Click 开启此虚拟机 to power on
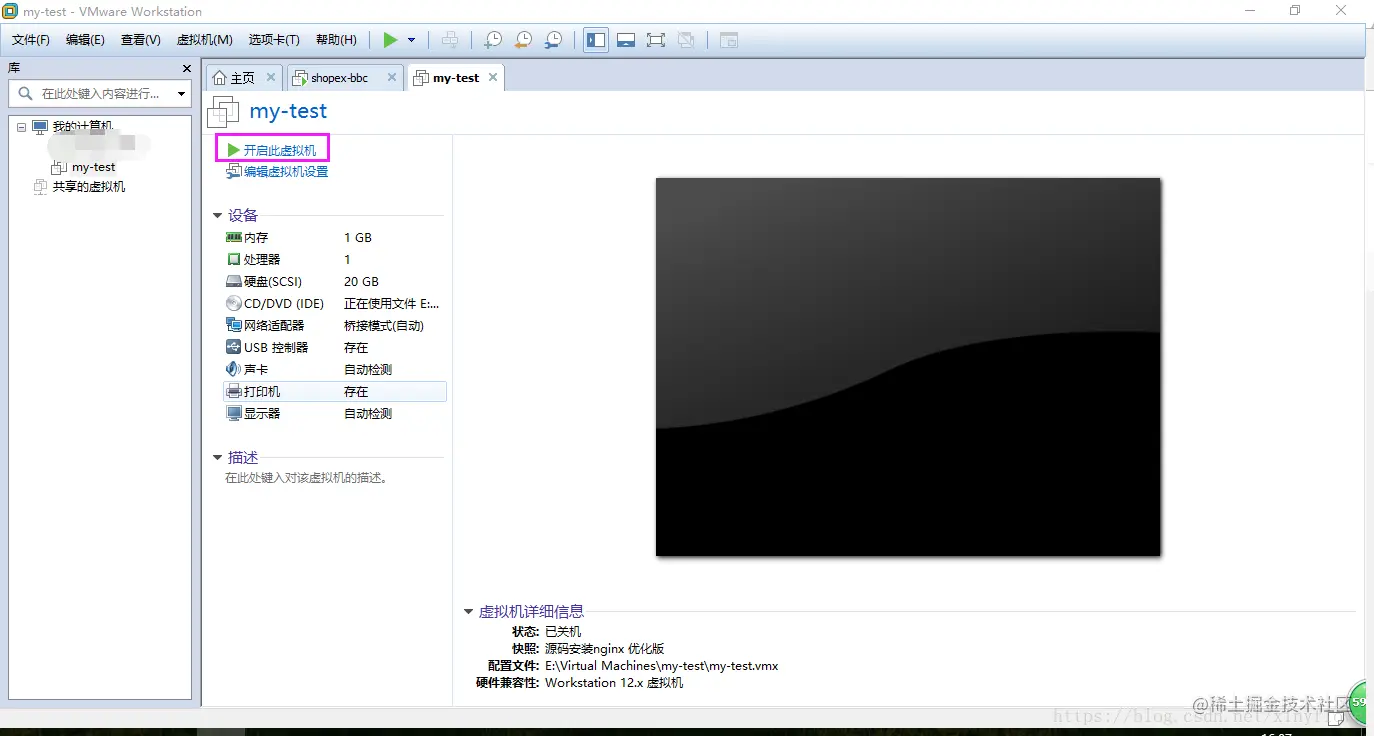The height and width of the screenshot is (736, 1374). point(277,147)
